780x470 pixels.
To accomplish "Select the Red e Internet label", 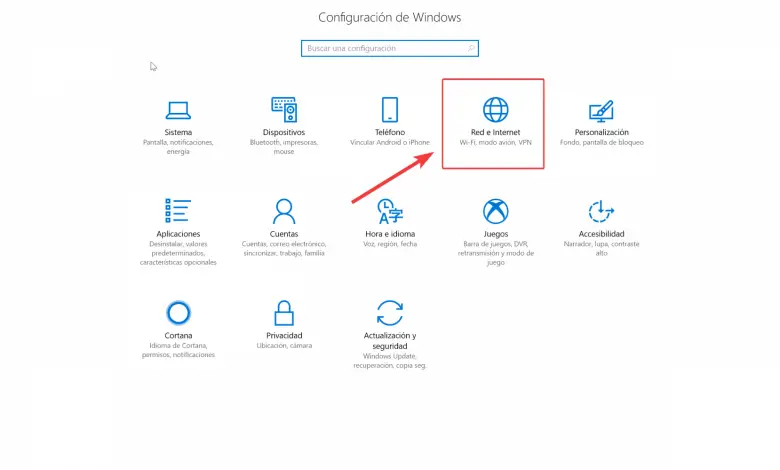I will [495, 132].
